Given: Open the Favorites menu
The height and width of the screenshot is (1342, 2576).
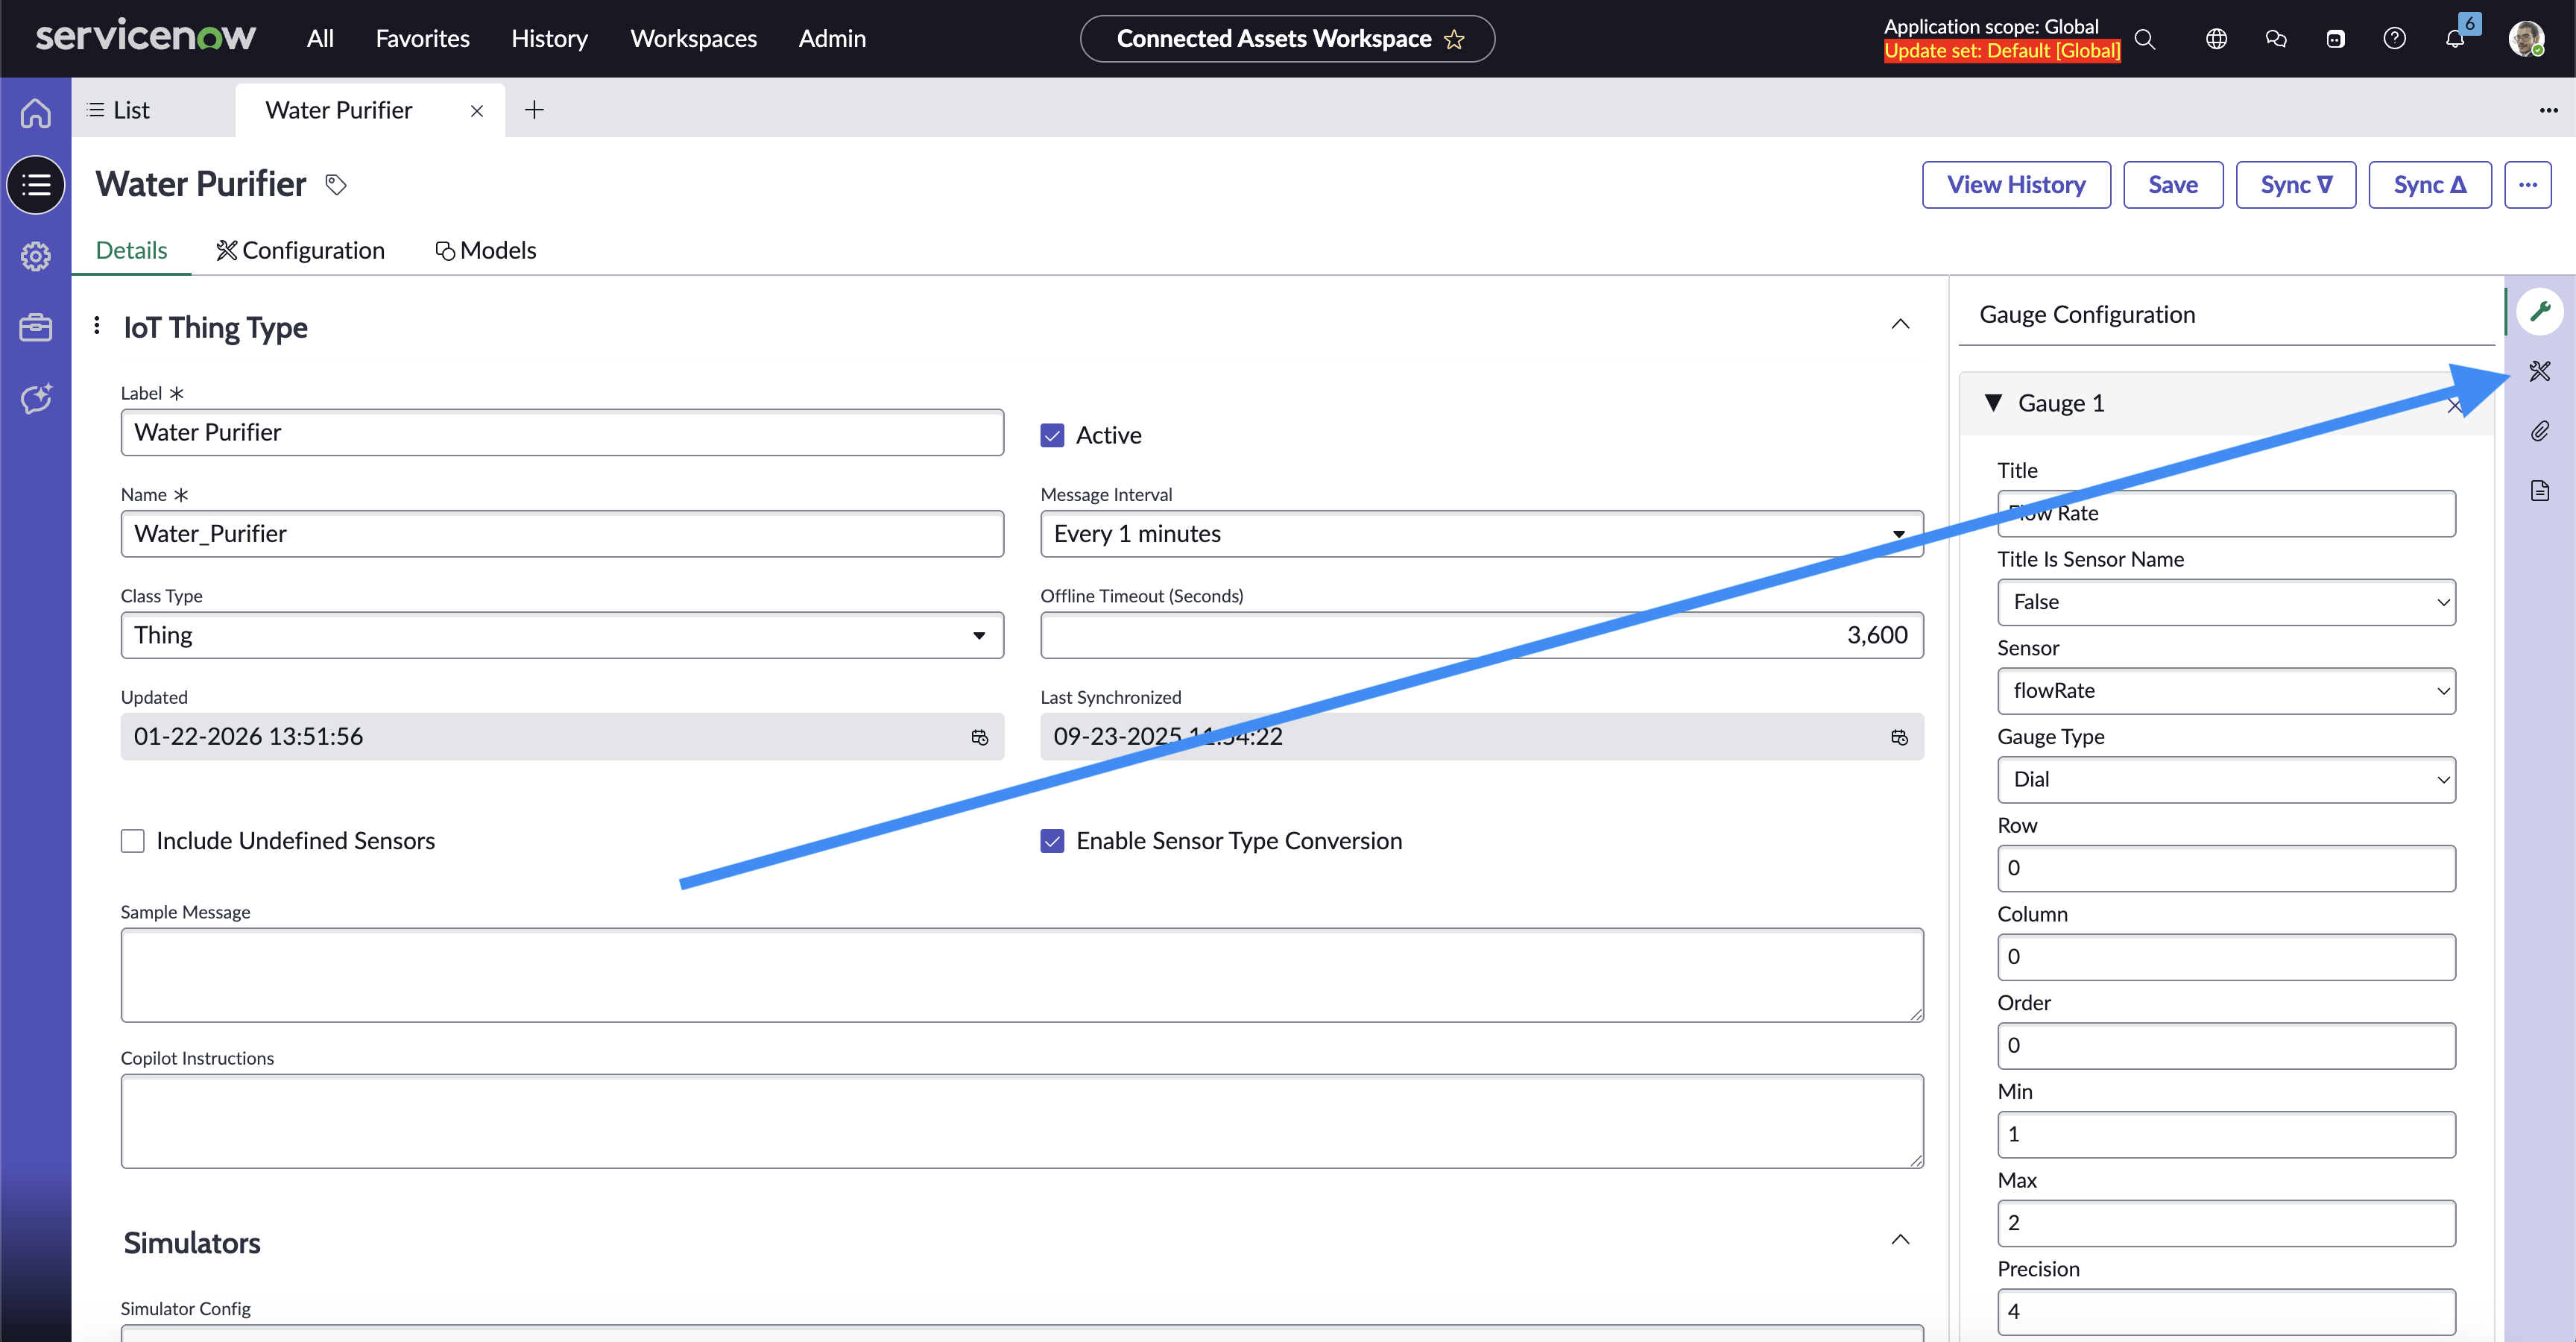Looking at the screenshot, I should point(422,38).
